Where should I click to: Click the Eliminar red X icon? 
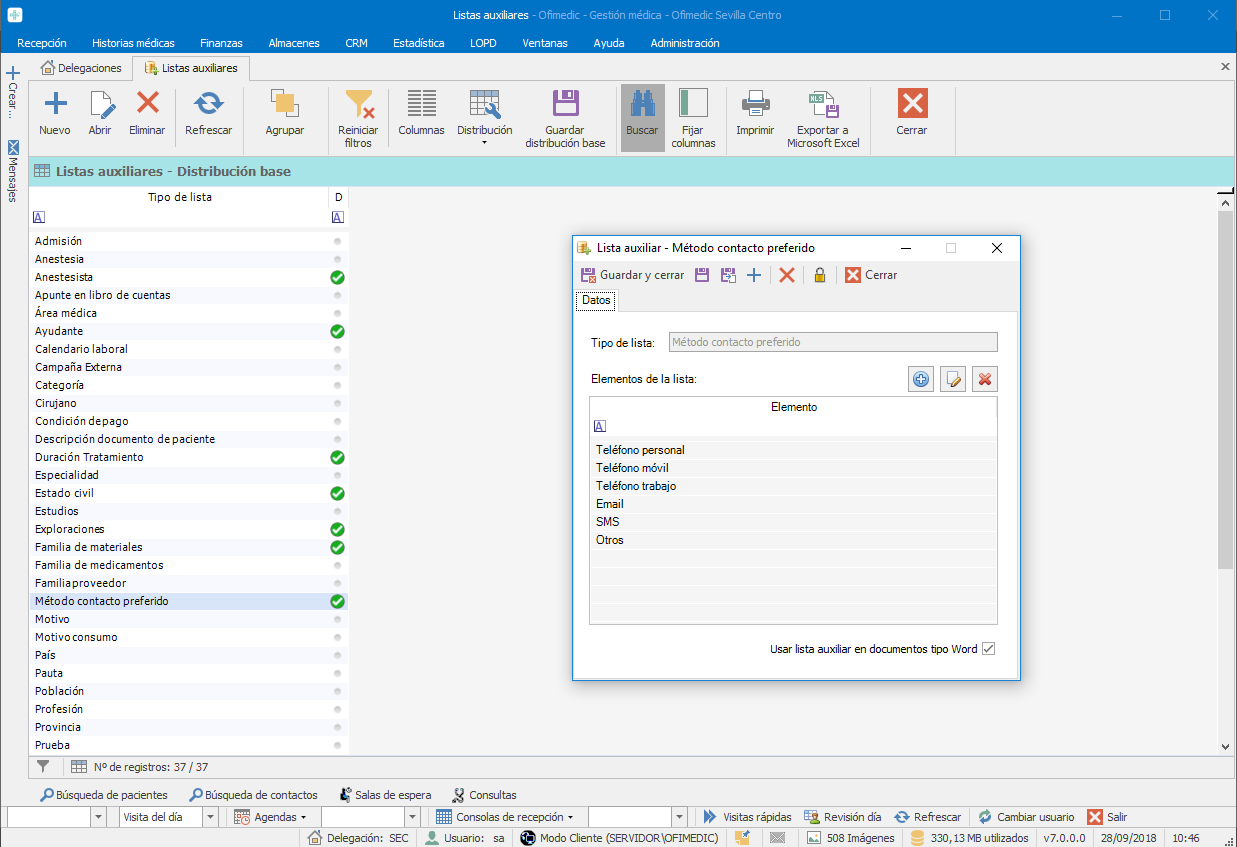click(148, 104)
